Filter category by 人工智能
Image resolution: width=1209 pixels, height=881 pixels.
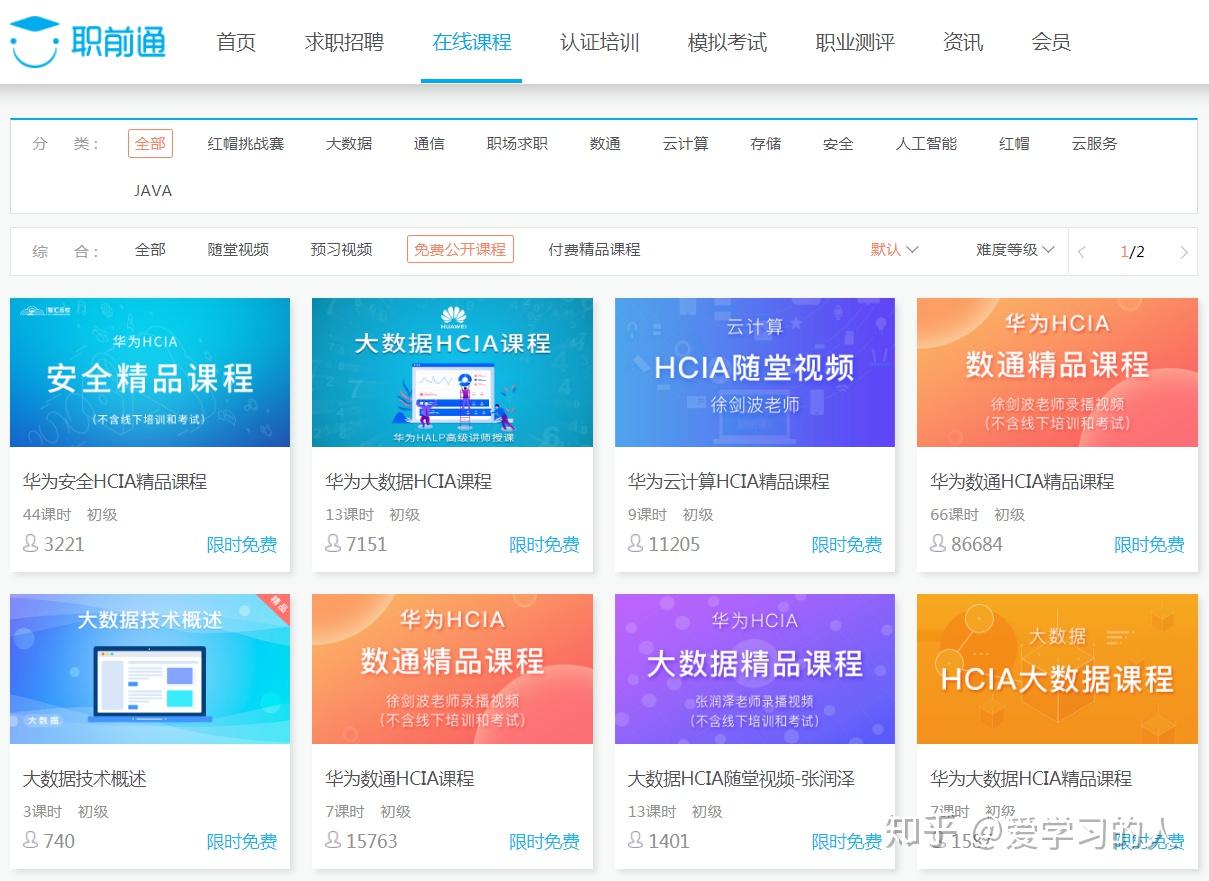(926, 144)
